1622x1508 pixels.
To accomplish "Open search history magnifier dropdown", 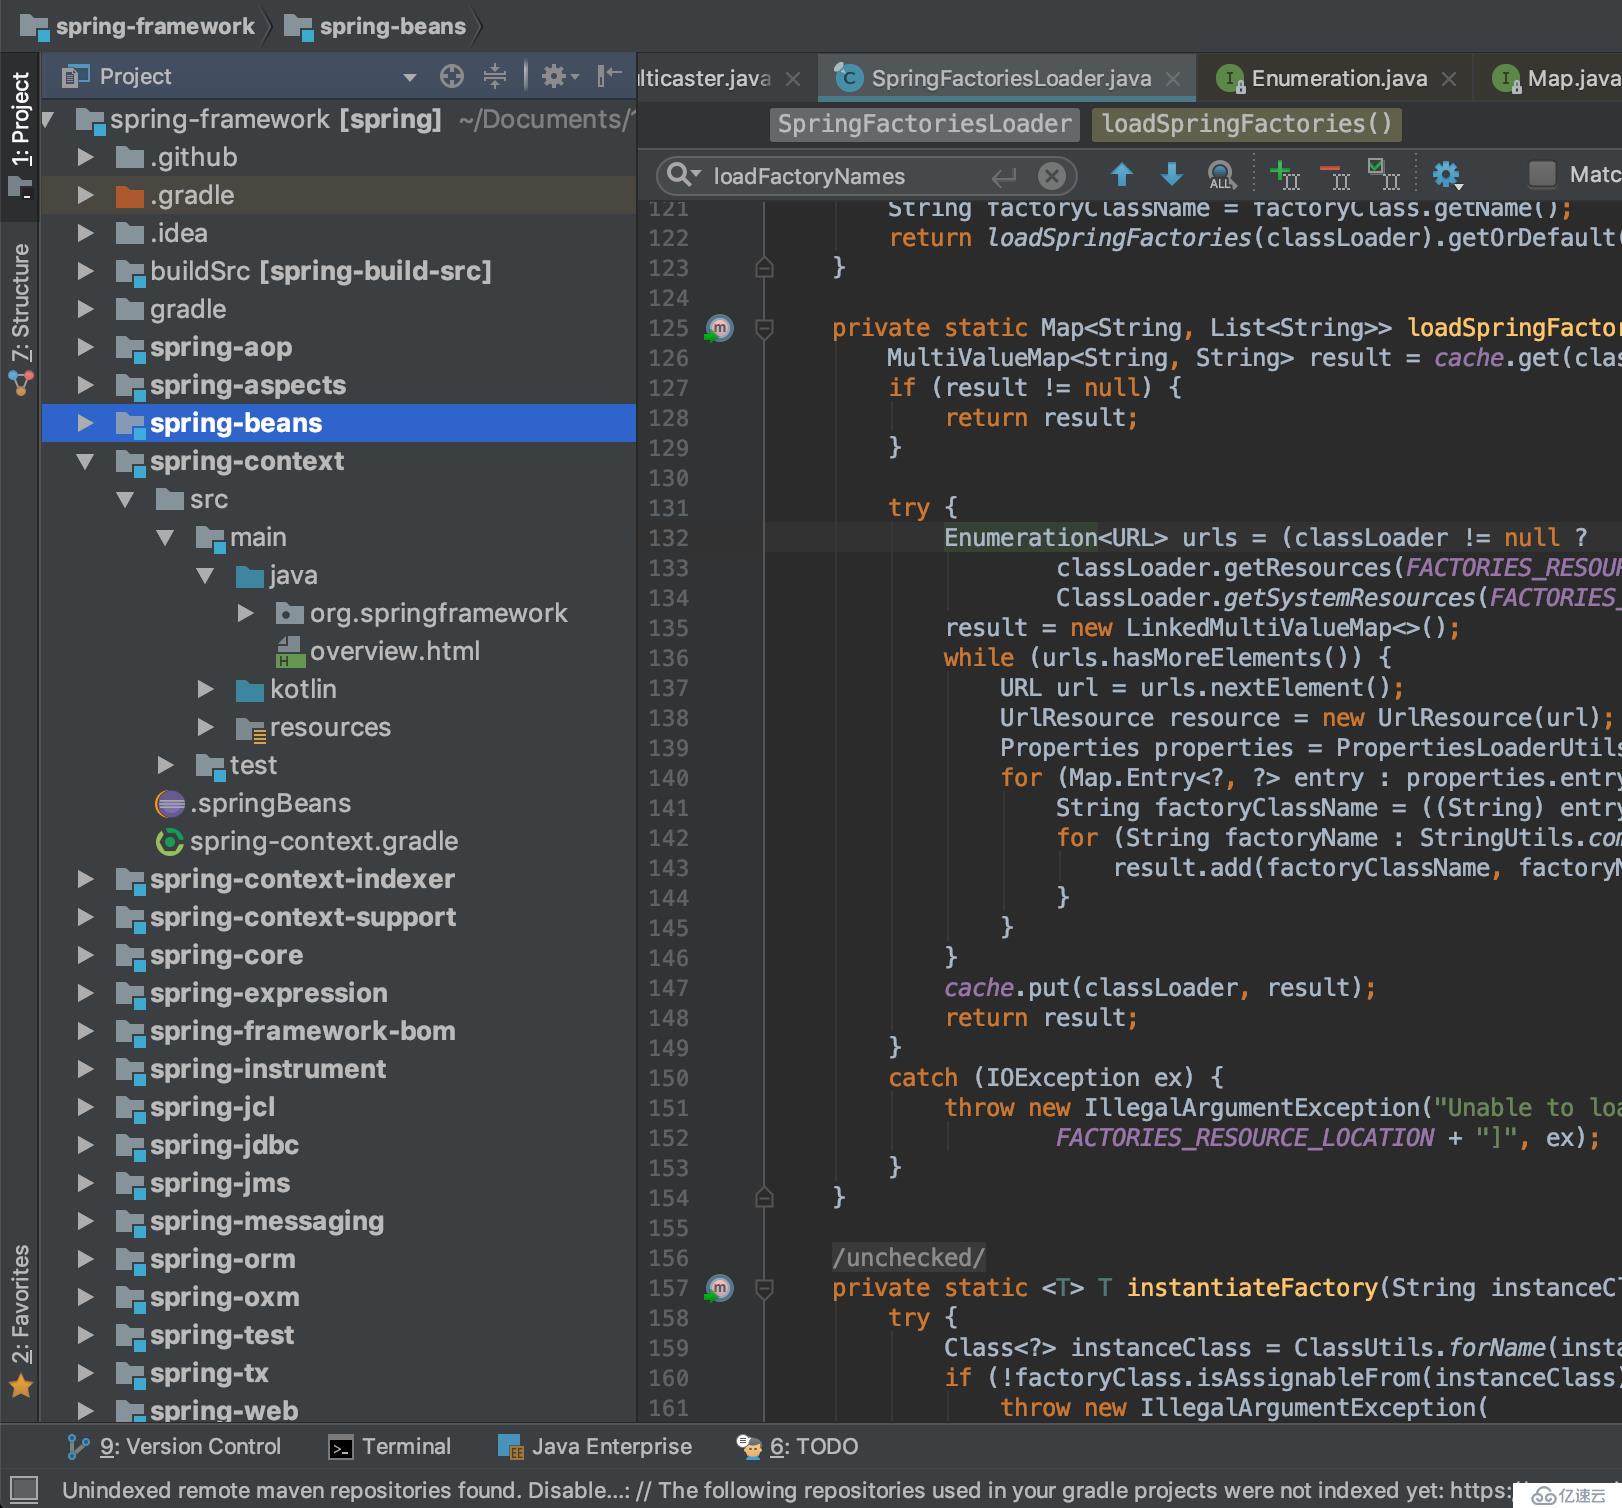I will coord(684,175).
